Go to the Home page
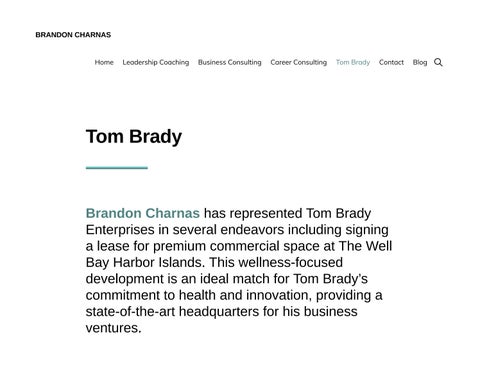The image size is (480, 371). [x=104, y=62]
